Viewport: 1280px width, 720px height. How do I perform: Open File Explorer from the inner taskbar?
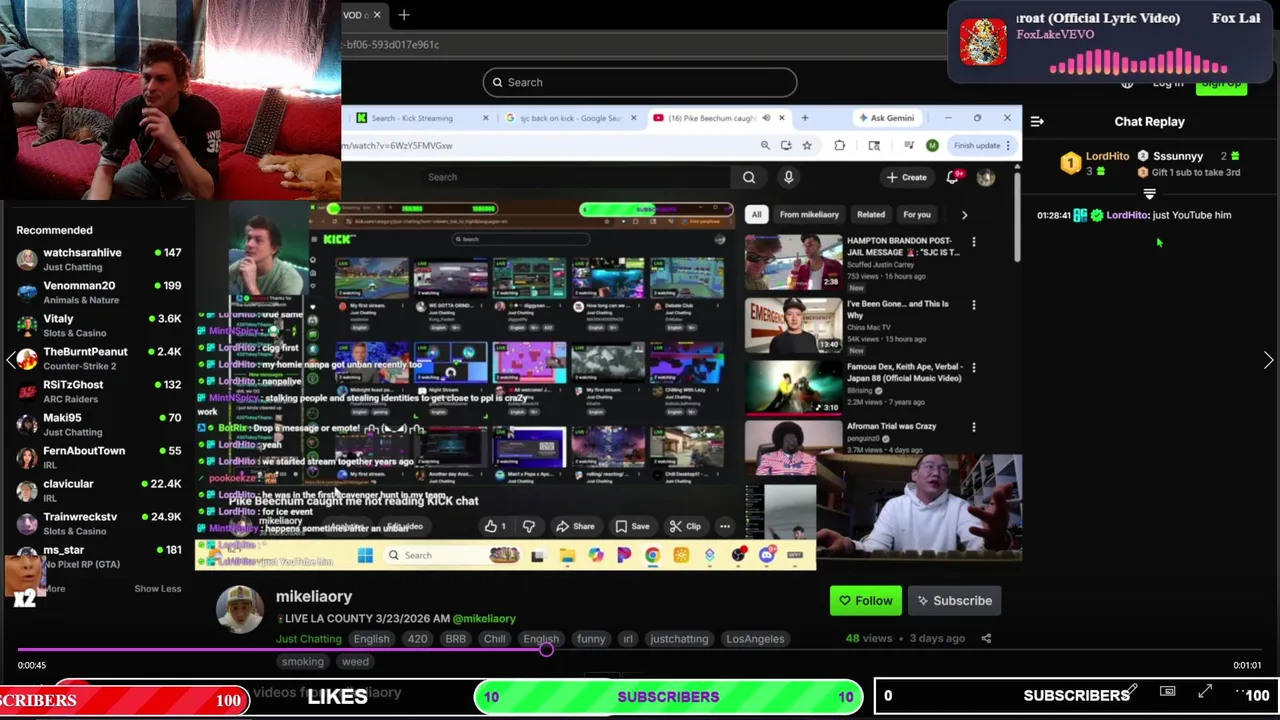567,555
